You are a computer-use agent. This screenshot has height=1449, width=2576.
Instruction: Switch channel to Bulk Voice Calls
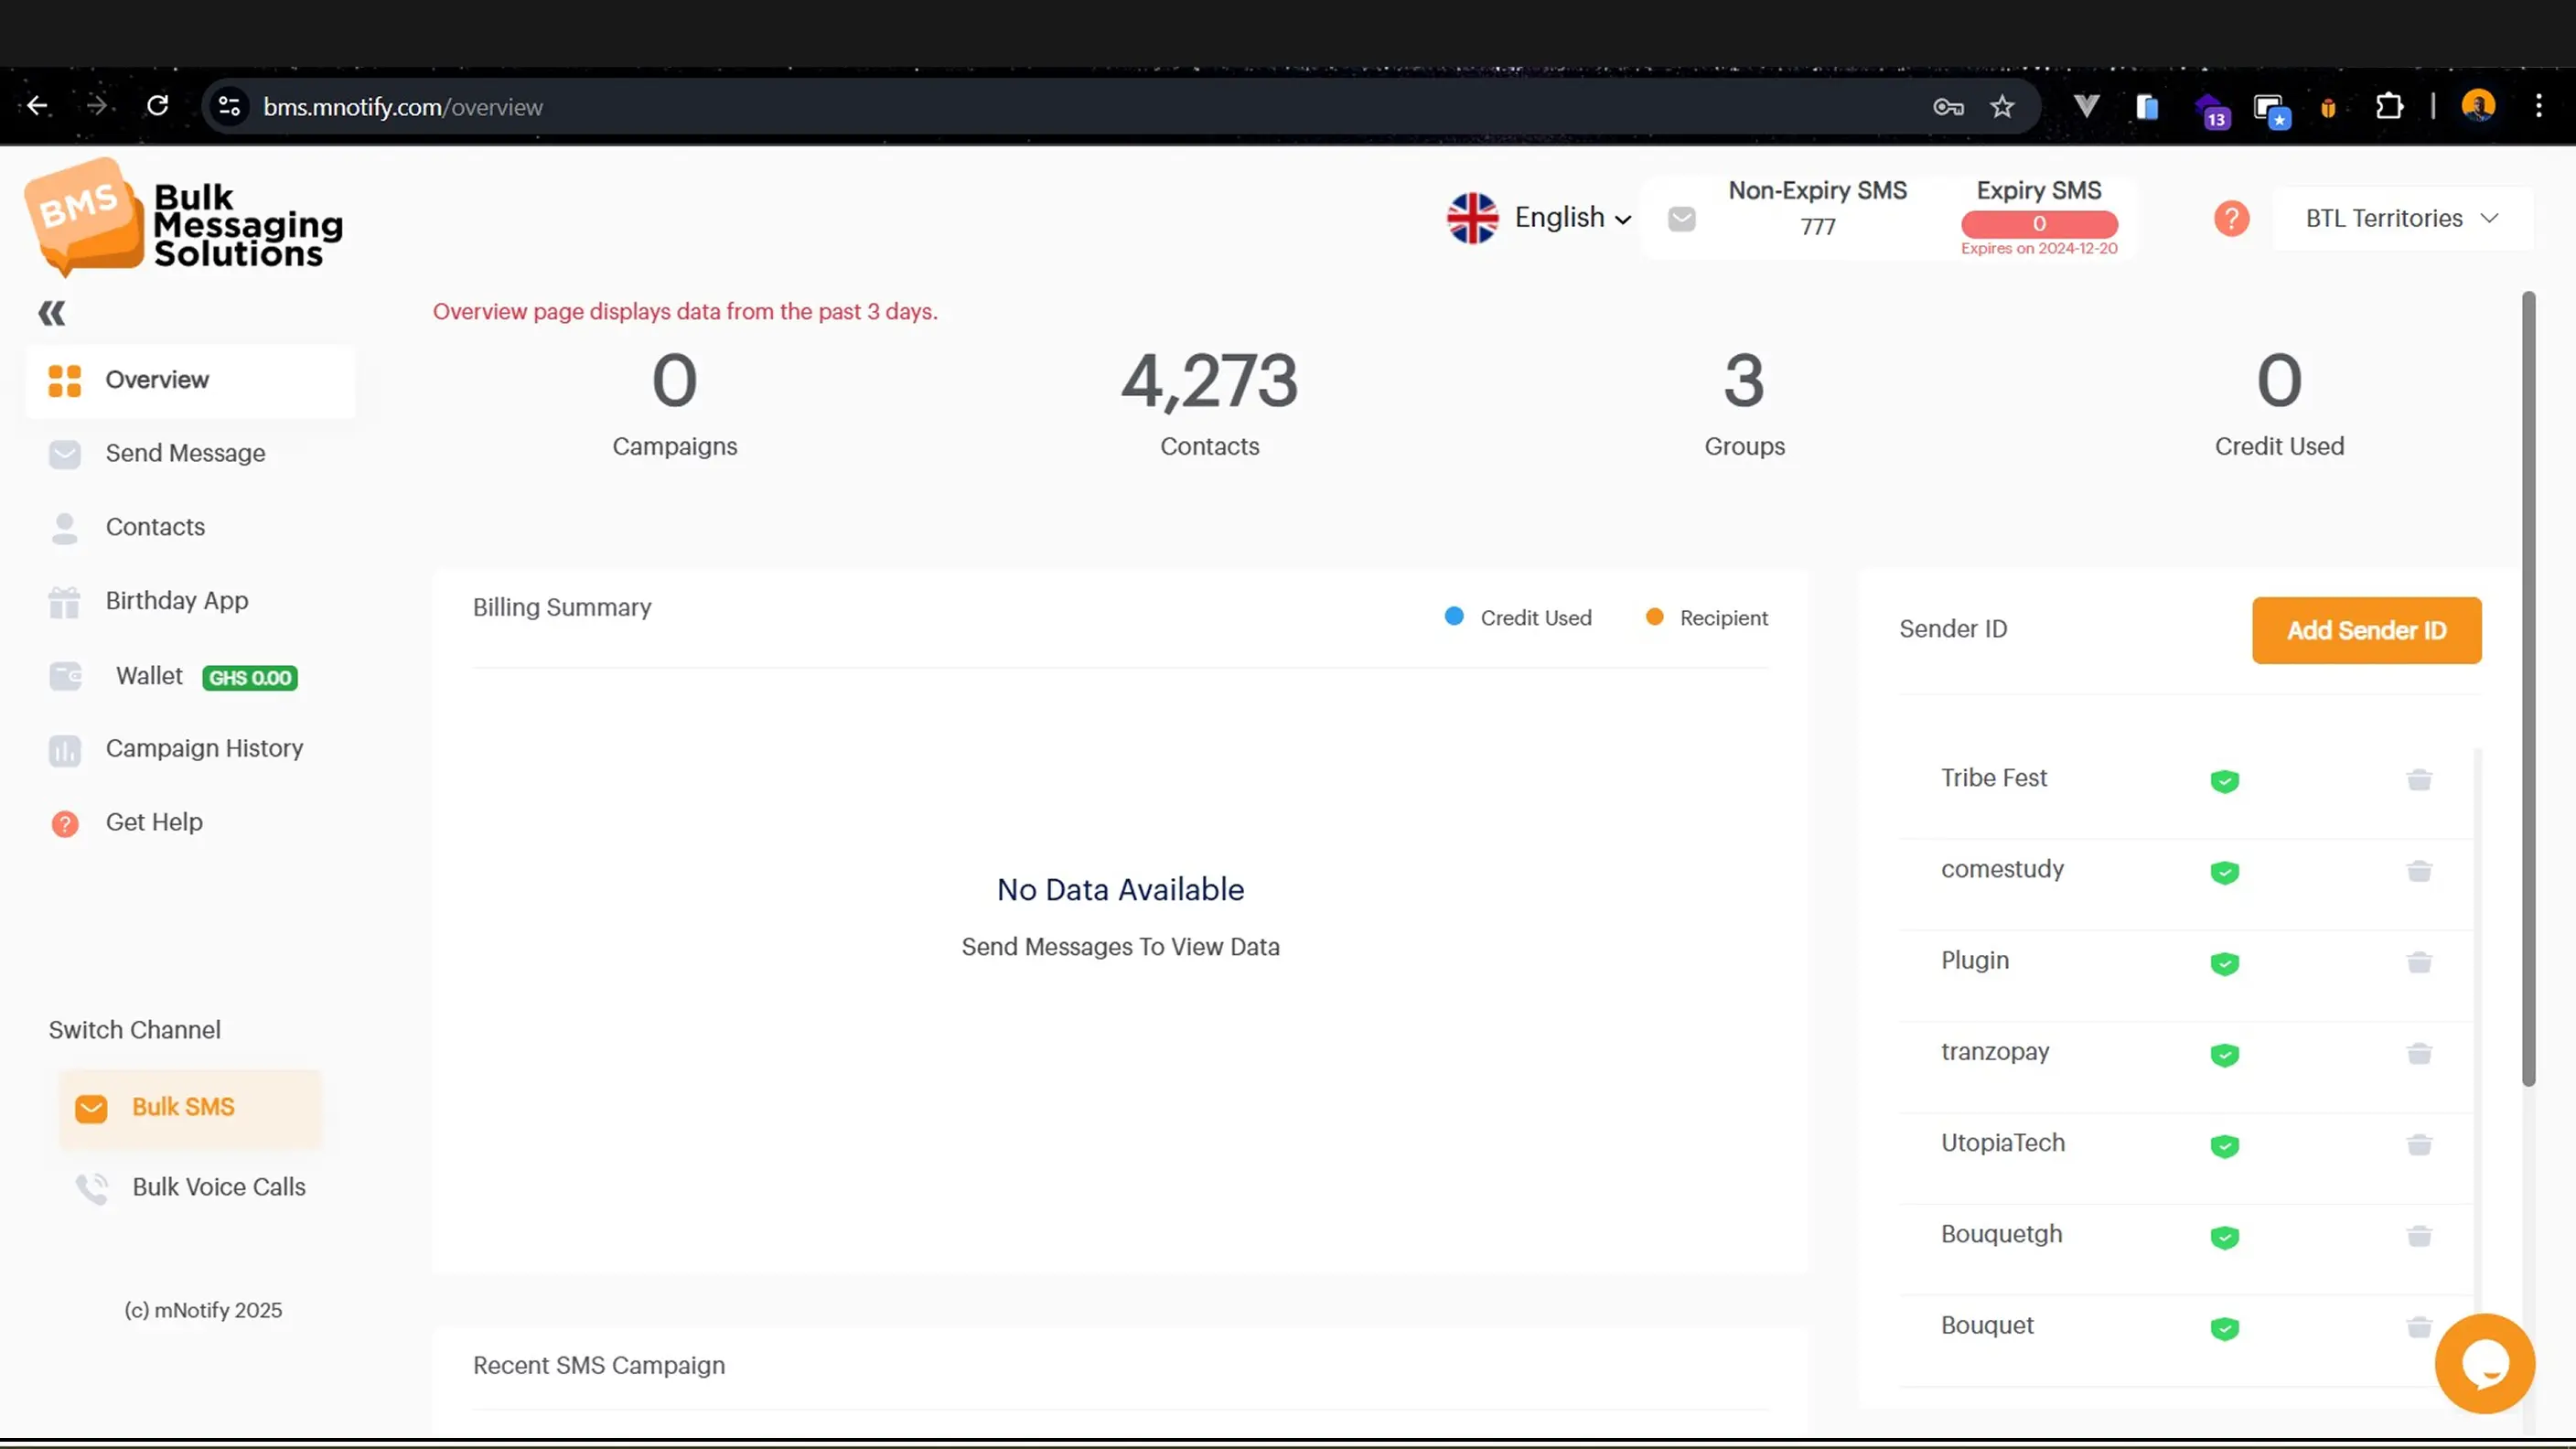(218, 1187)
